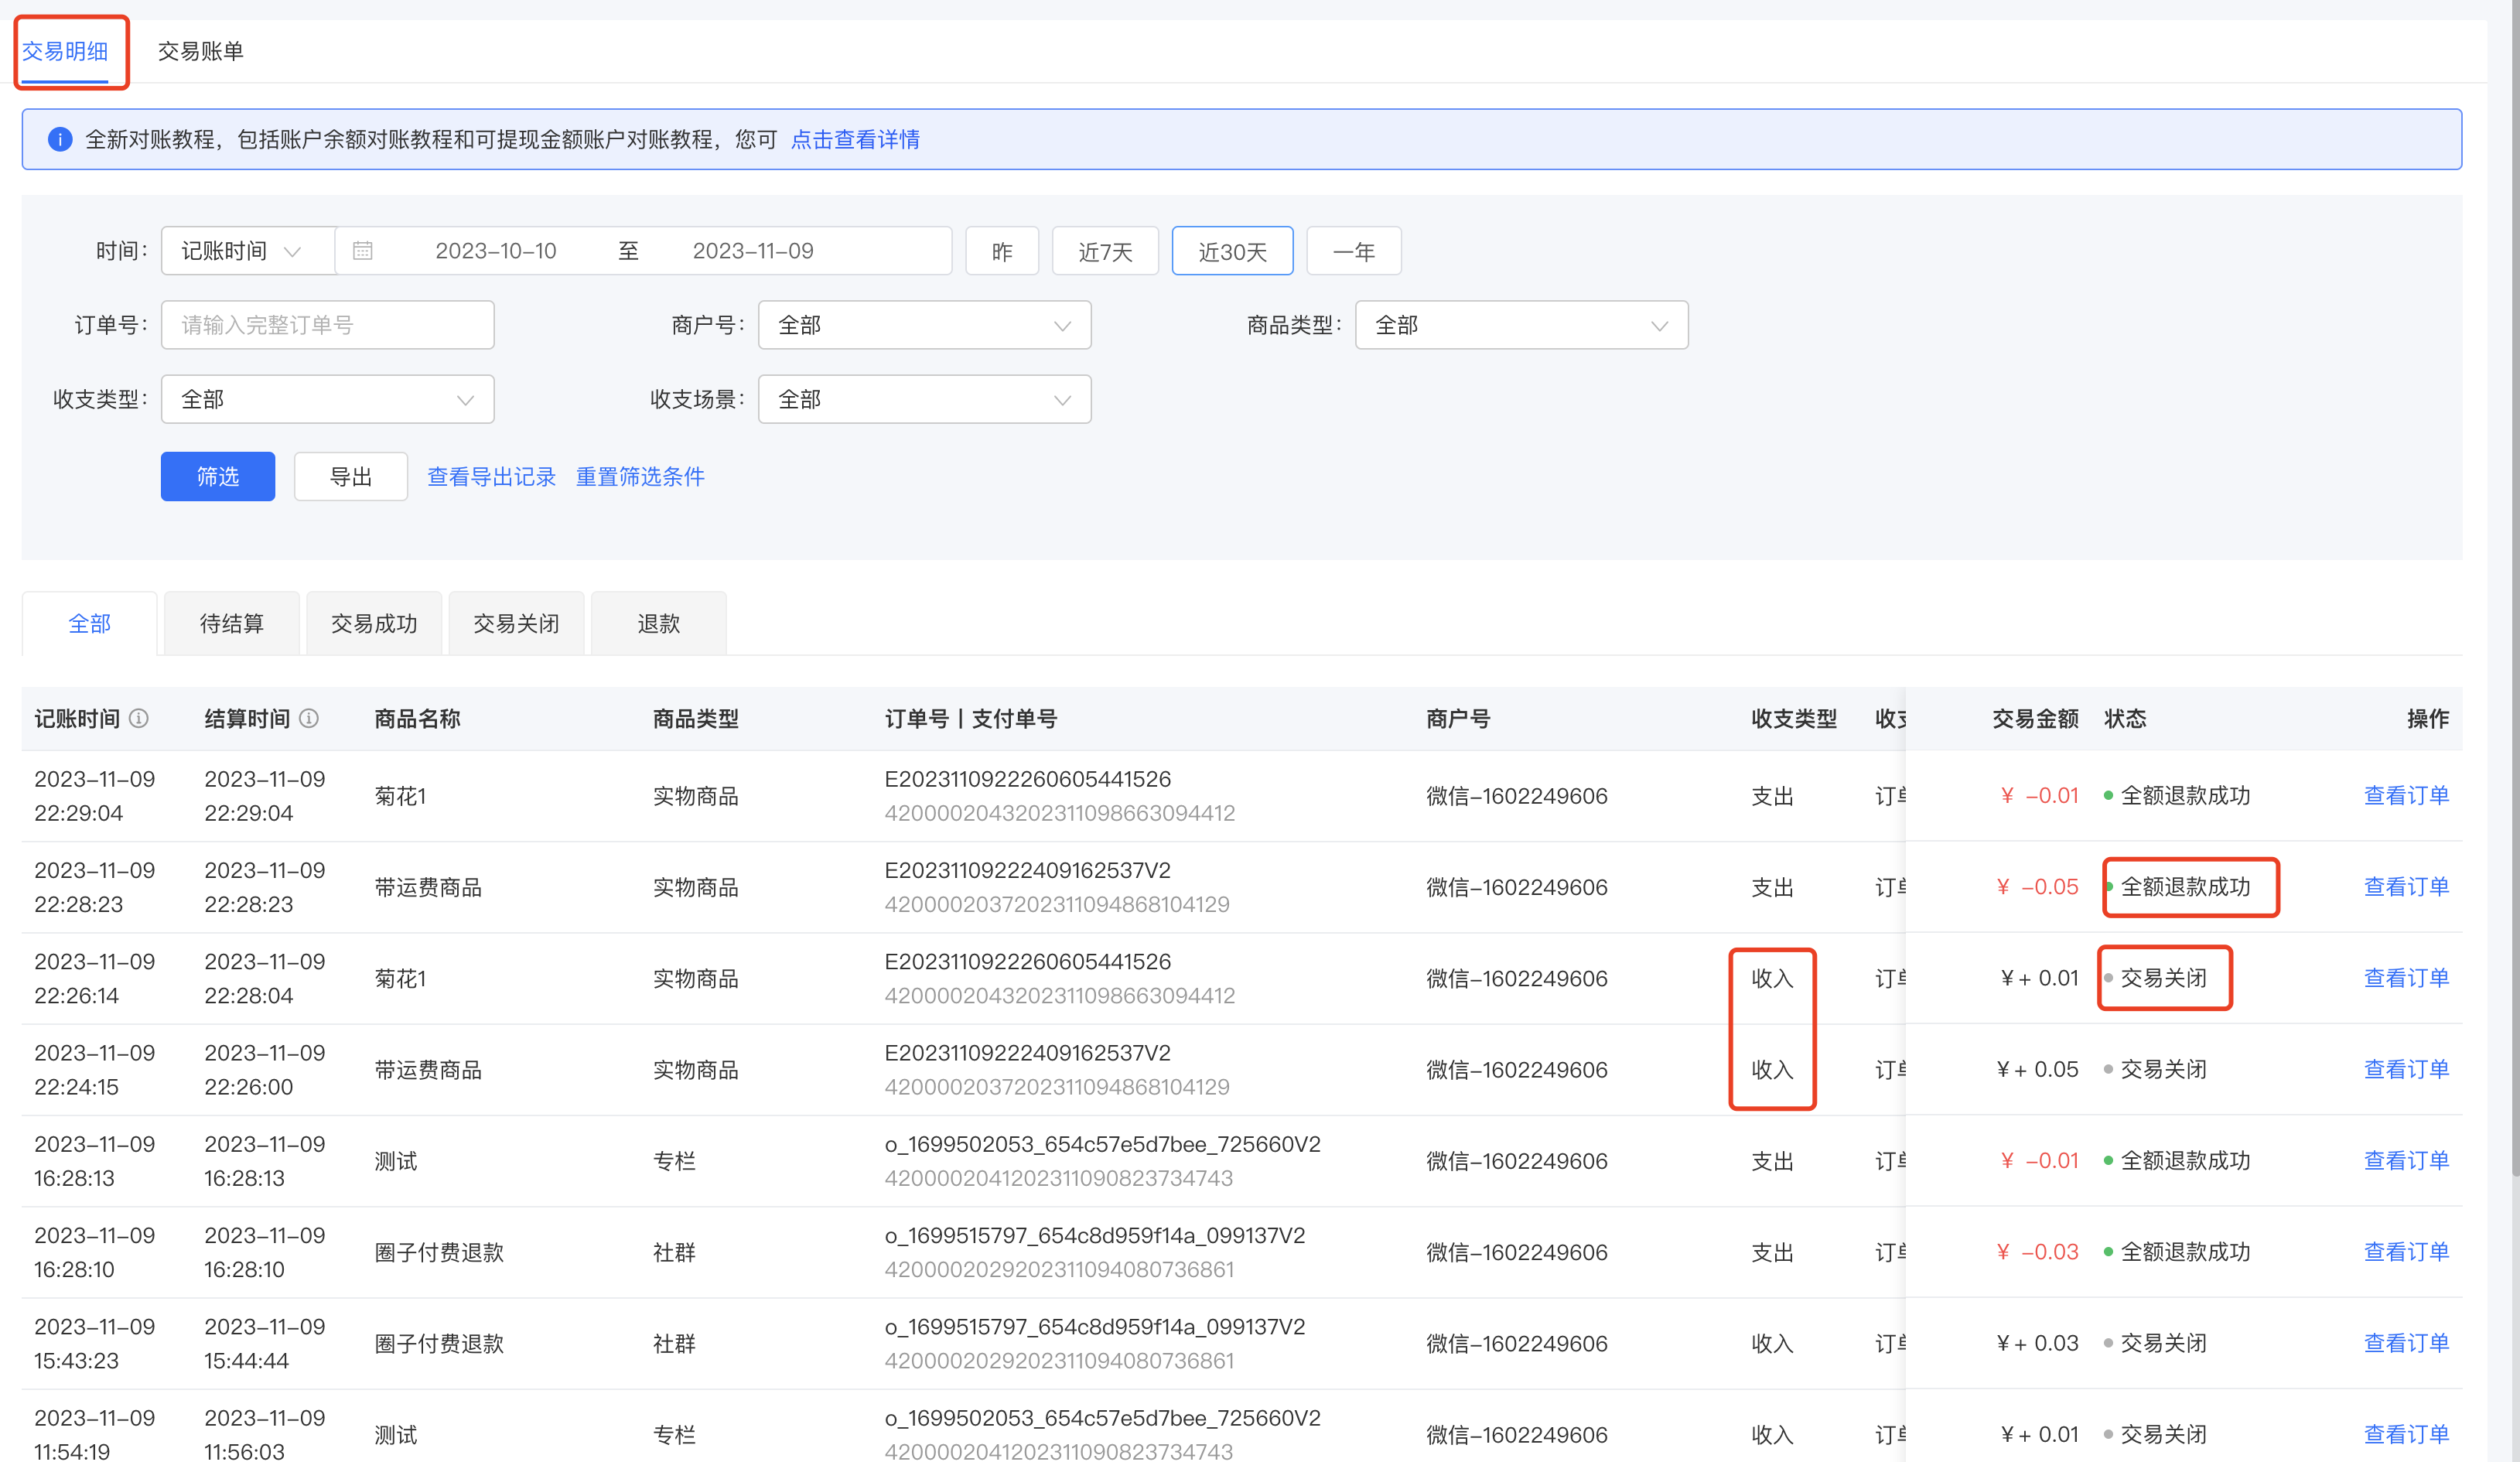The image size is (2520, 1462).
Task: Click the end date 2023-11-09 field
Action: [753, 251]
